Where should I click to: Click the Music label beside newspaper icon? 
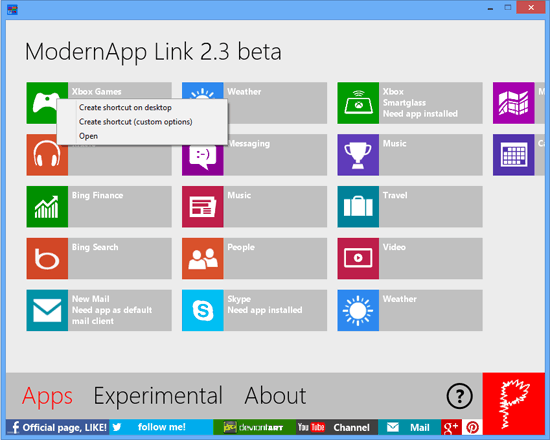click(239, 195)
